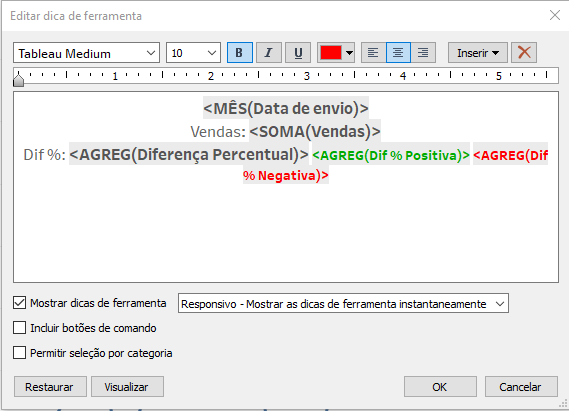The height and width of the screenshot is (411, 569).
Task: Check Permitir seleção por categoria
Action: [20, 353]
